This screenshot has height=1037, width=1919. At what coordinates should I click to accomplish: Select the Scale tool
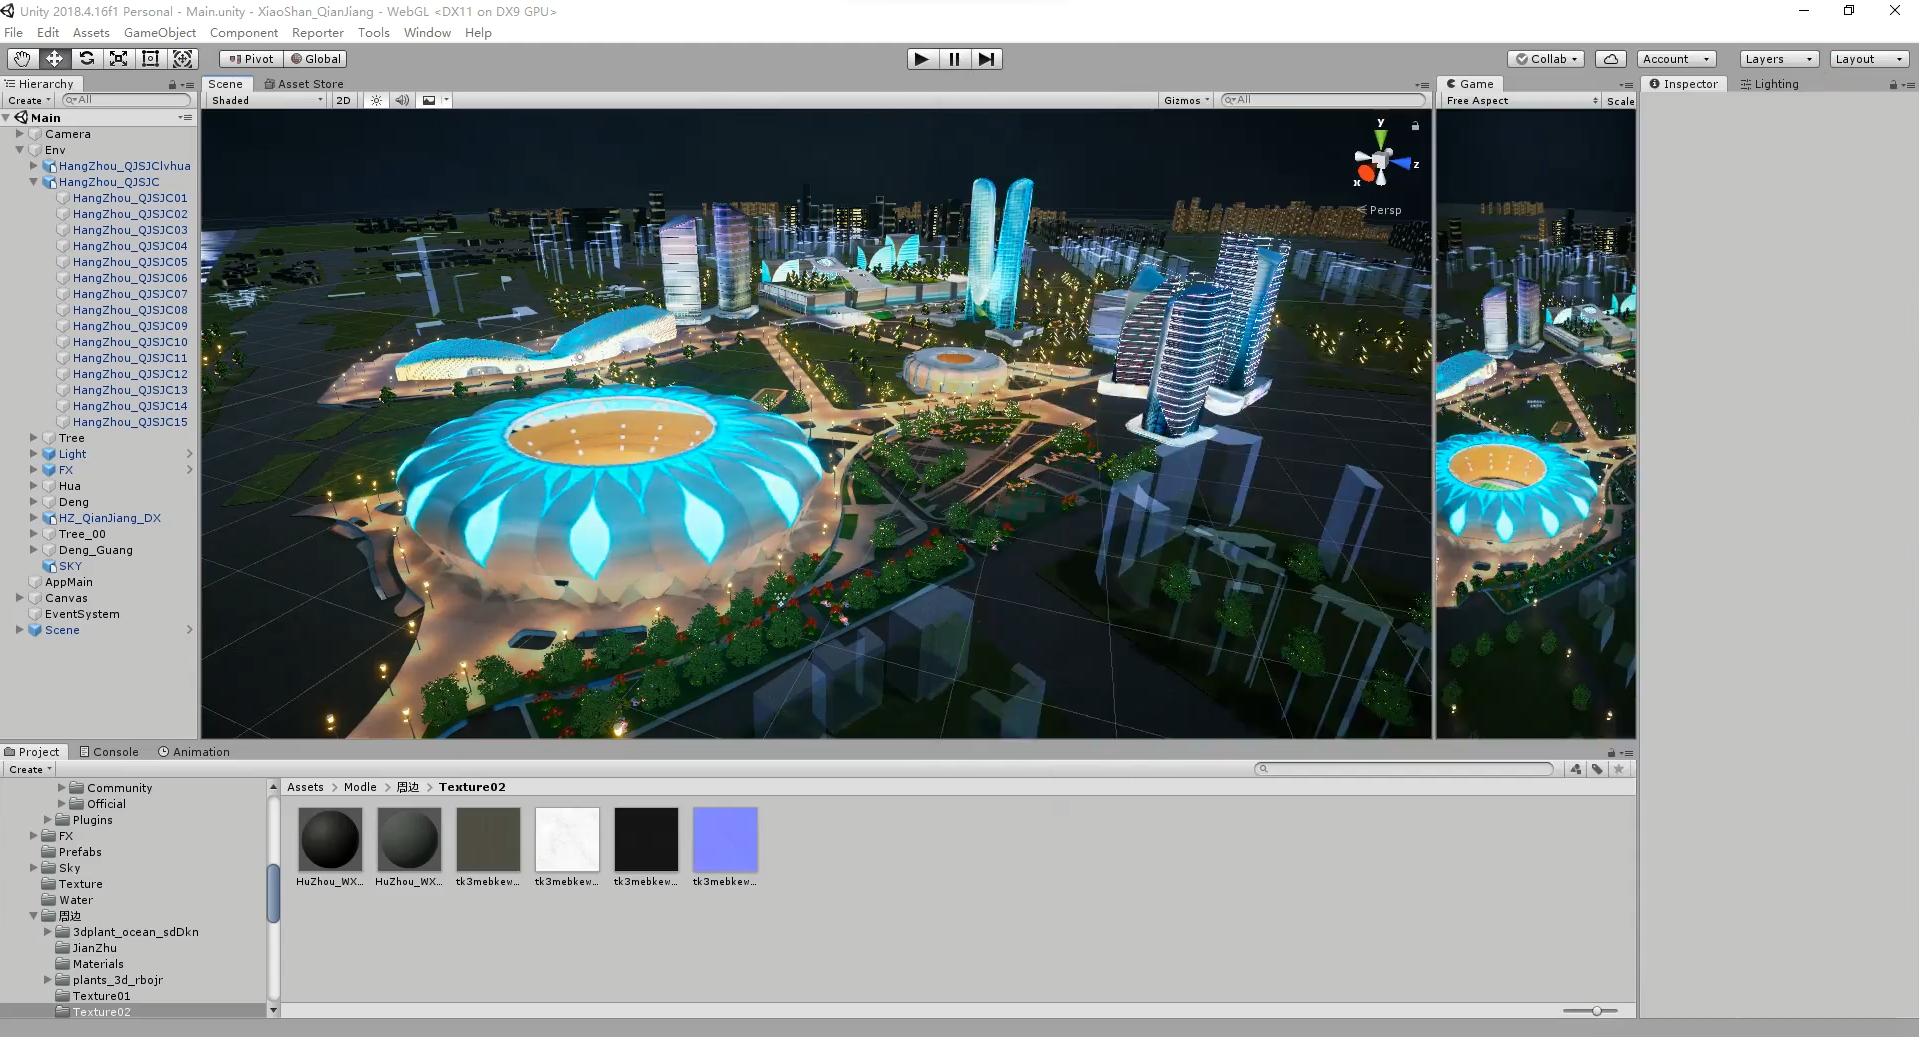tap(118, 59)
